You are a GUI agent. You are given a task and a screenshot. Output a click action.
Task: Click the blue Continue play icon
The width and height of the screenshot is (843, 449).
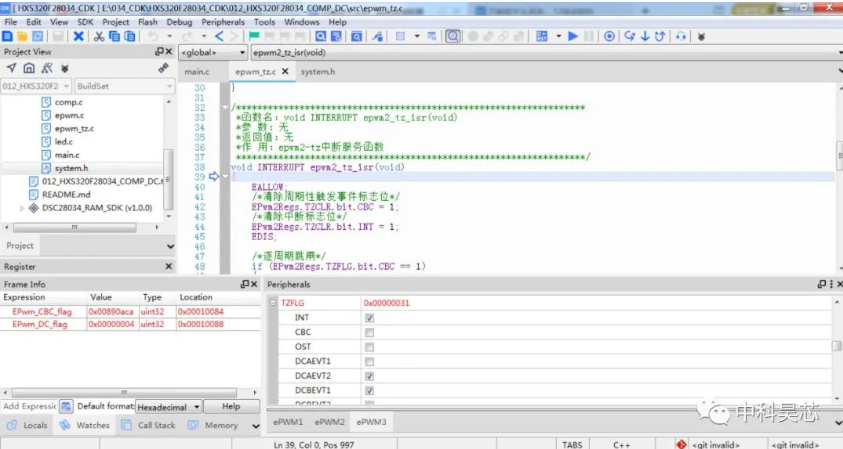(x=573, y=36)
